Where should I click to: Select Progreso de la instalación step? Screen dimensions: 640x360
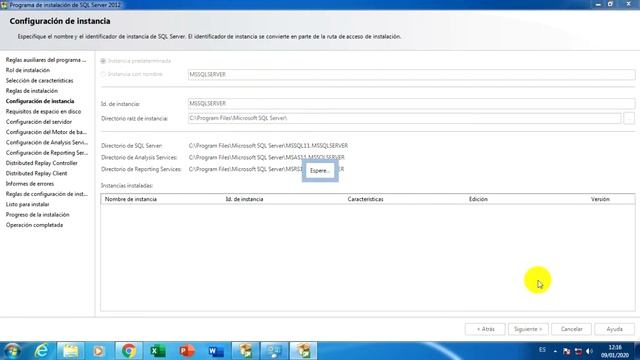click(38, 215)
